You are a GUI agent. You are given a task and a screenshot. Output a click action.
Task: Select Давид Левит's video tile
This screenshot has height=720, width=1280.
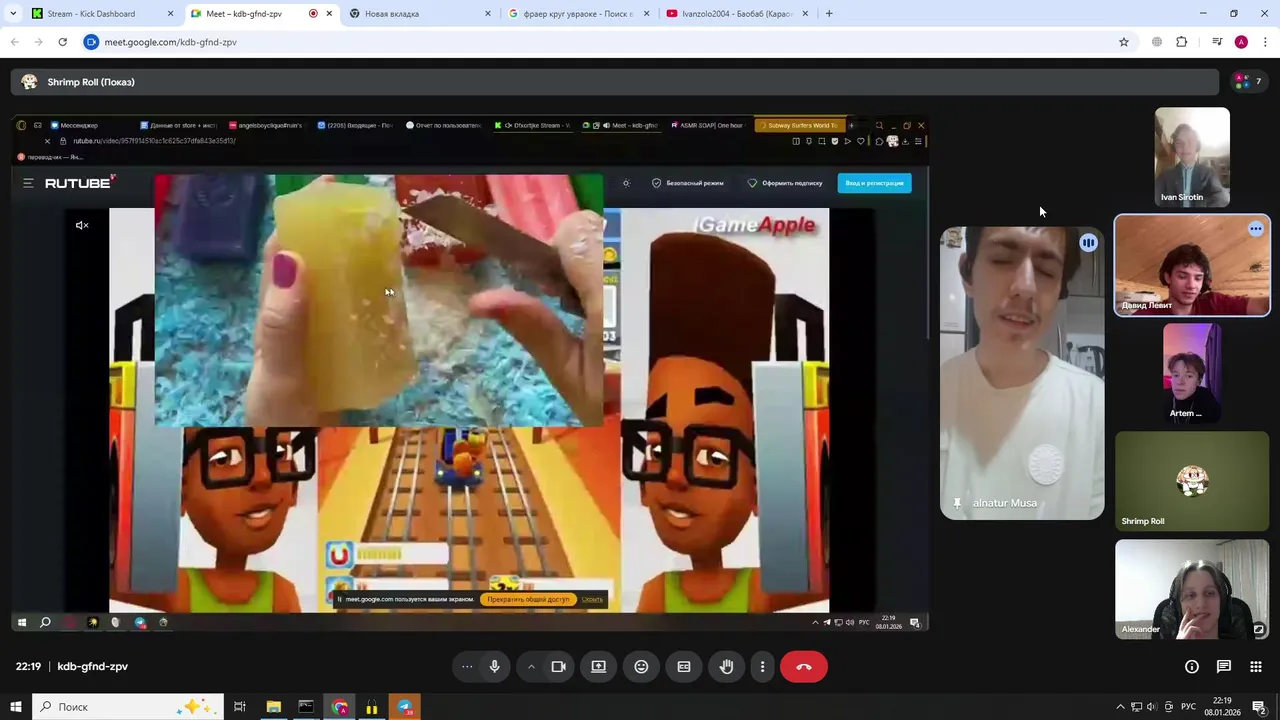(x=1192, y=266)
